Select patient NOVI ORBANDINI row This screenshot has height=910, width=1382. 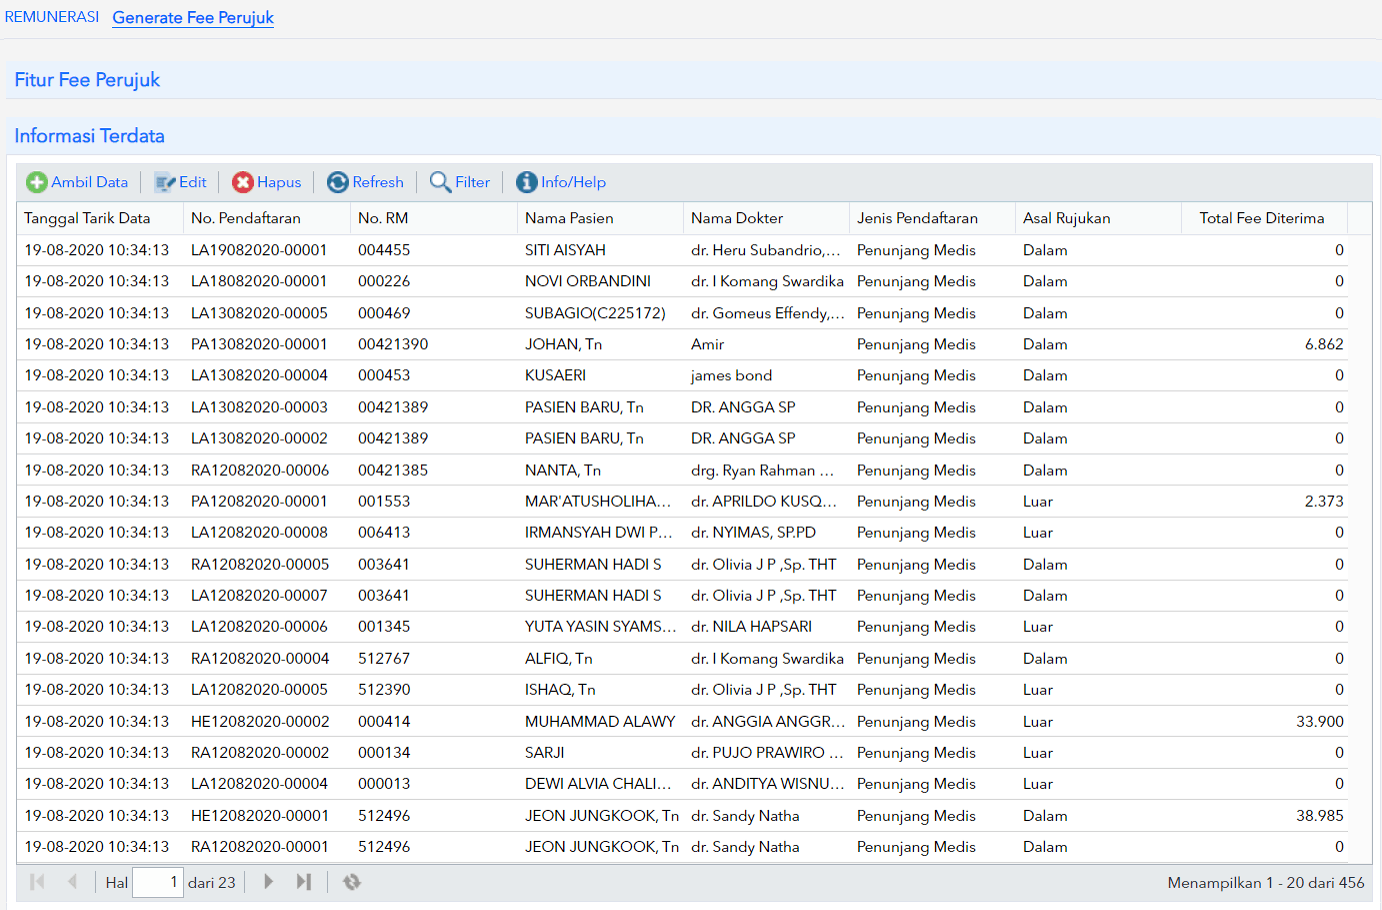[x=682, y=281]
